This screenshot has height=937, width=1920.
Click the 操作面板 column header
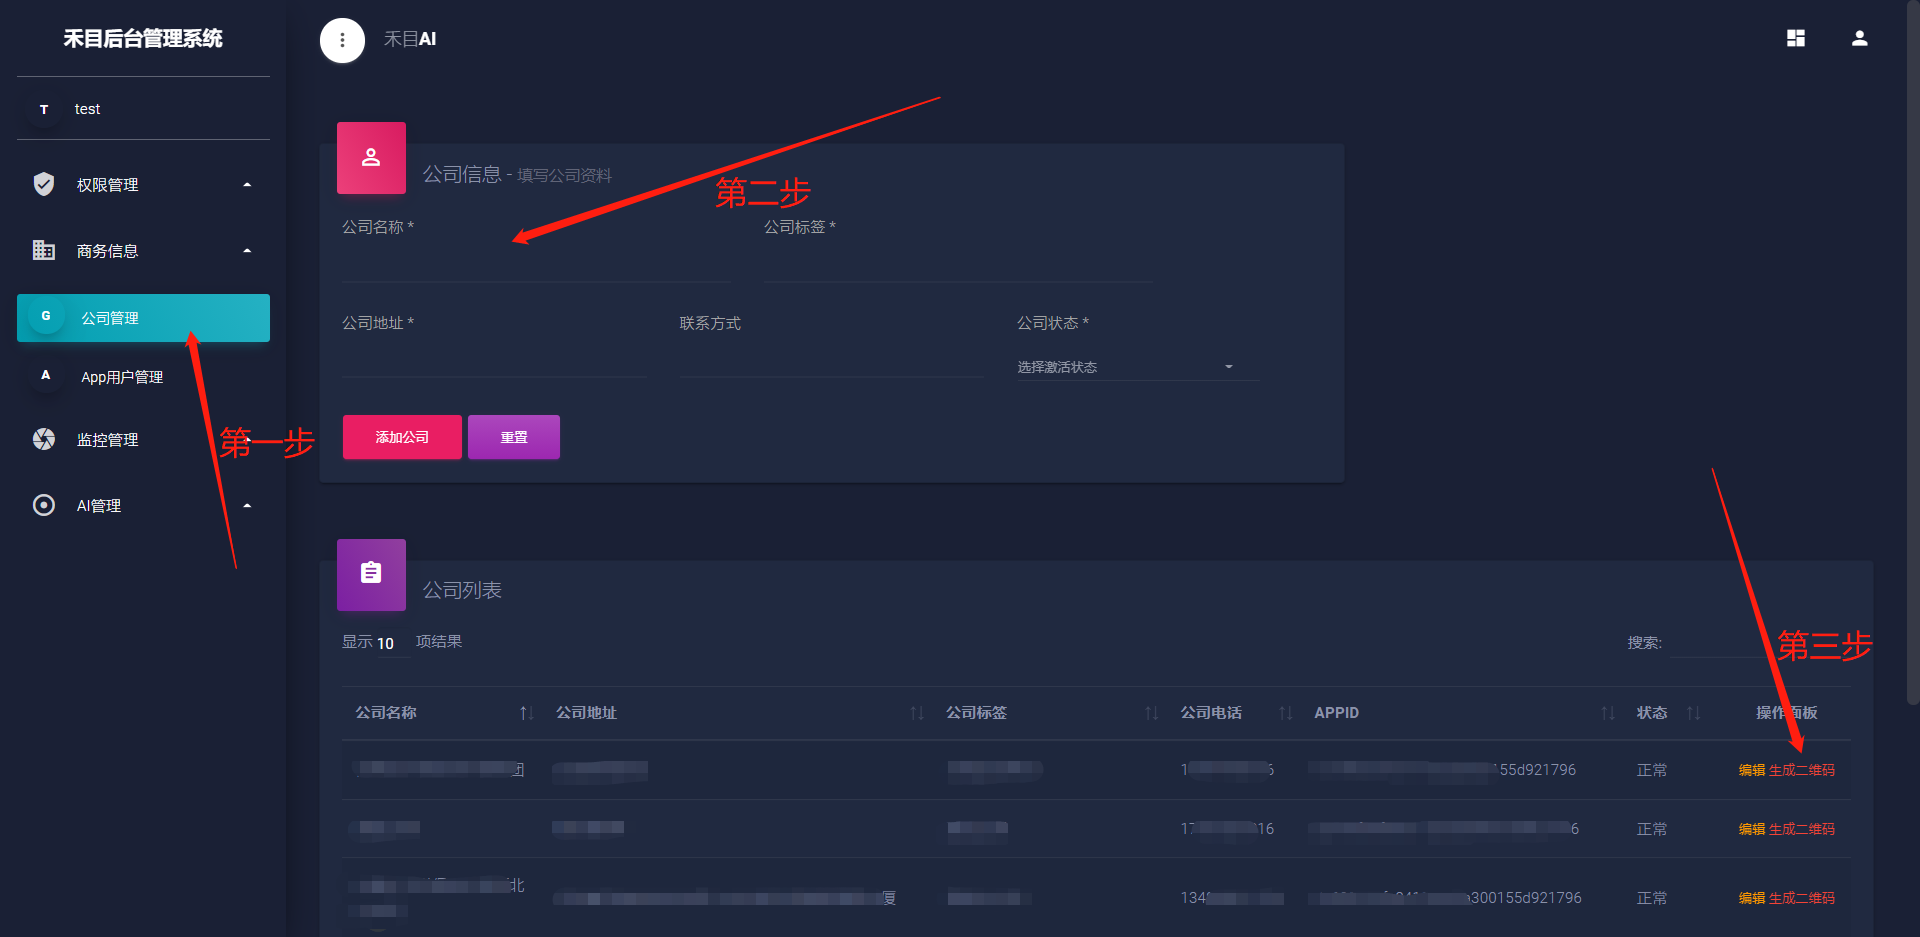point(1787,713)
